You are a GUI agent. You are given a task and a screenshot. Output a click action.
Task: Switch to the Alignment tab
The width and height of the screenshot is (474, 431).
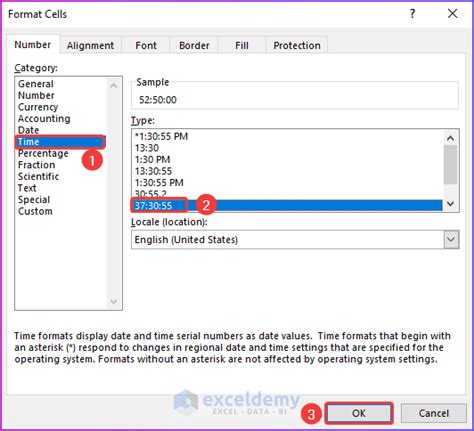point(90,45)
